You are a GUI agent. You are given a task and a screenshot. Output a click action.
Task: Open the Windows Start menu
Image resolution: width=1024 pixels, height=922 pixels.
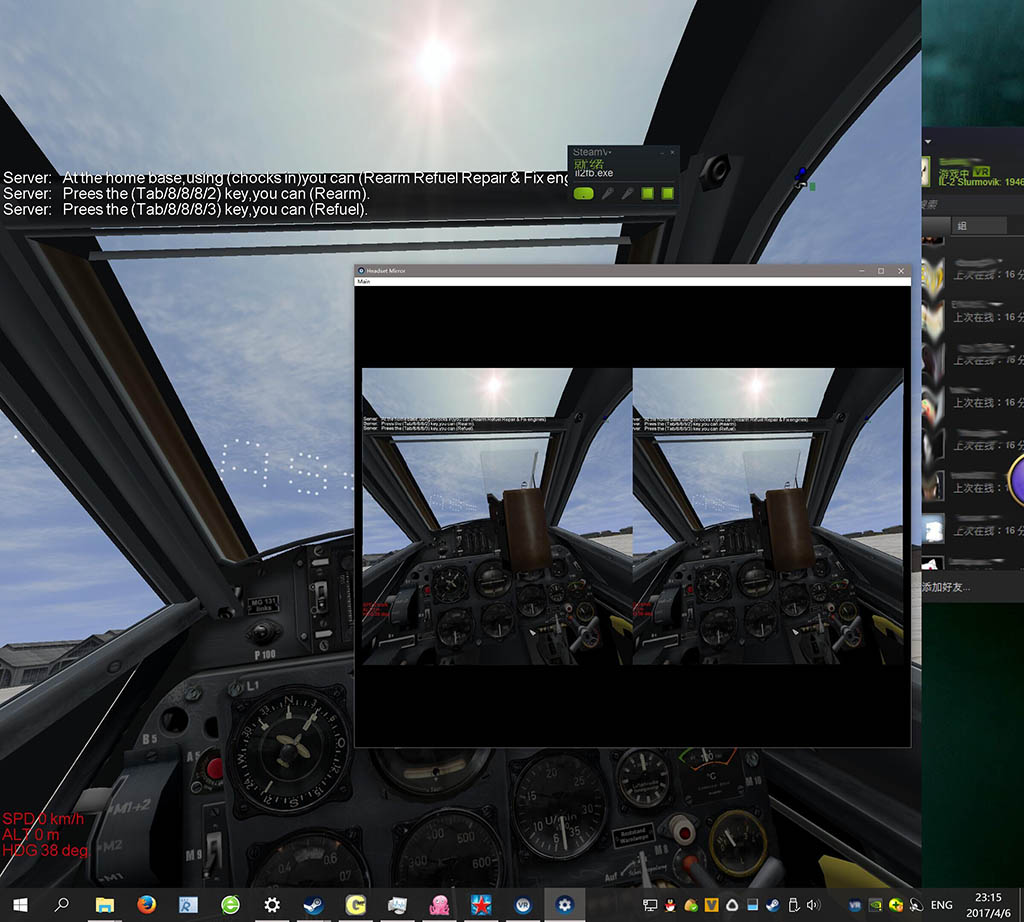coord(20,905)
